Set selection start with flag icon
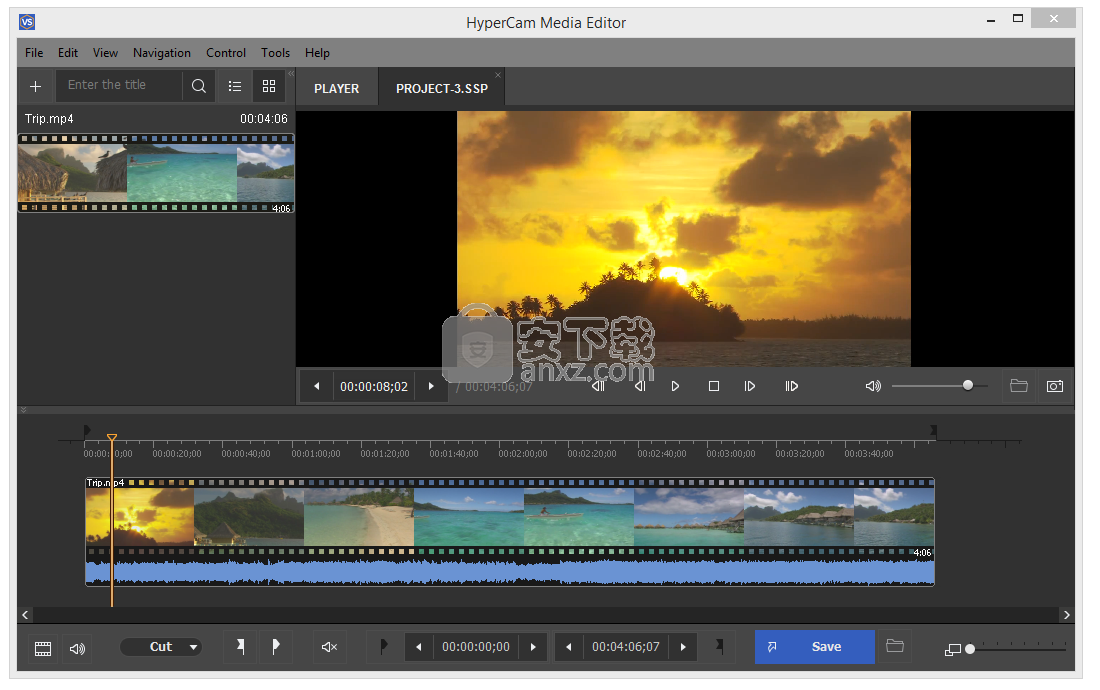The height and width of the screenshot is (690, 1100). 383,647
